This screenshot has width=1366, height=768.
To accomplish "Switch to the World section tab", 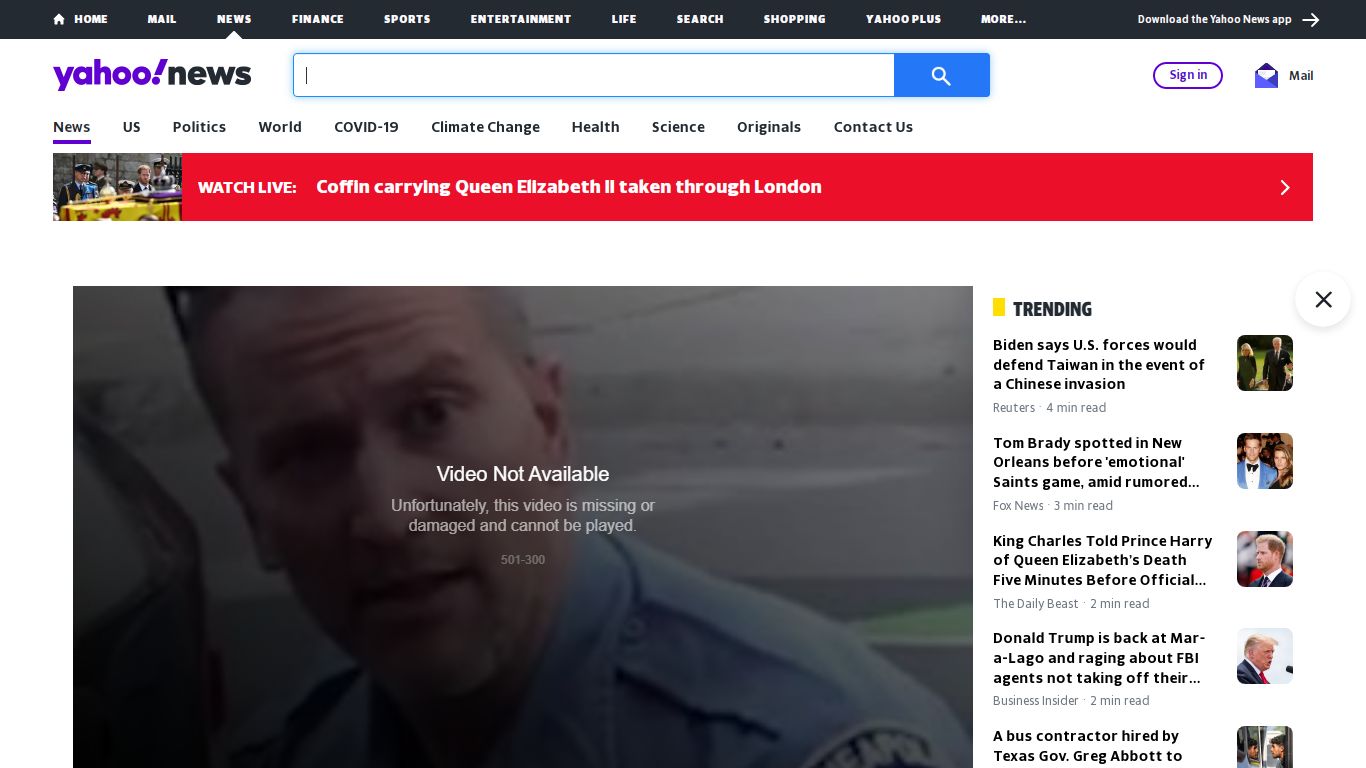I will pos(280,127).
